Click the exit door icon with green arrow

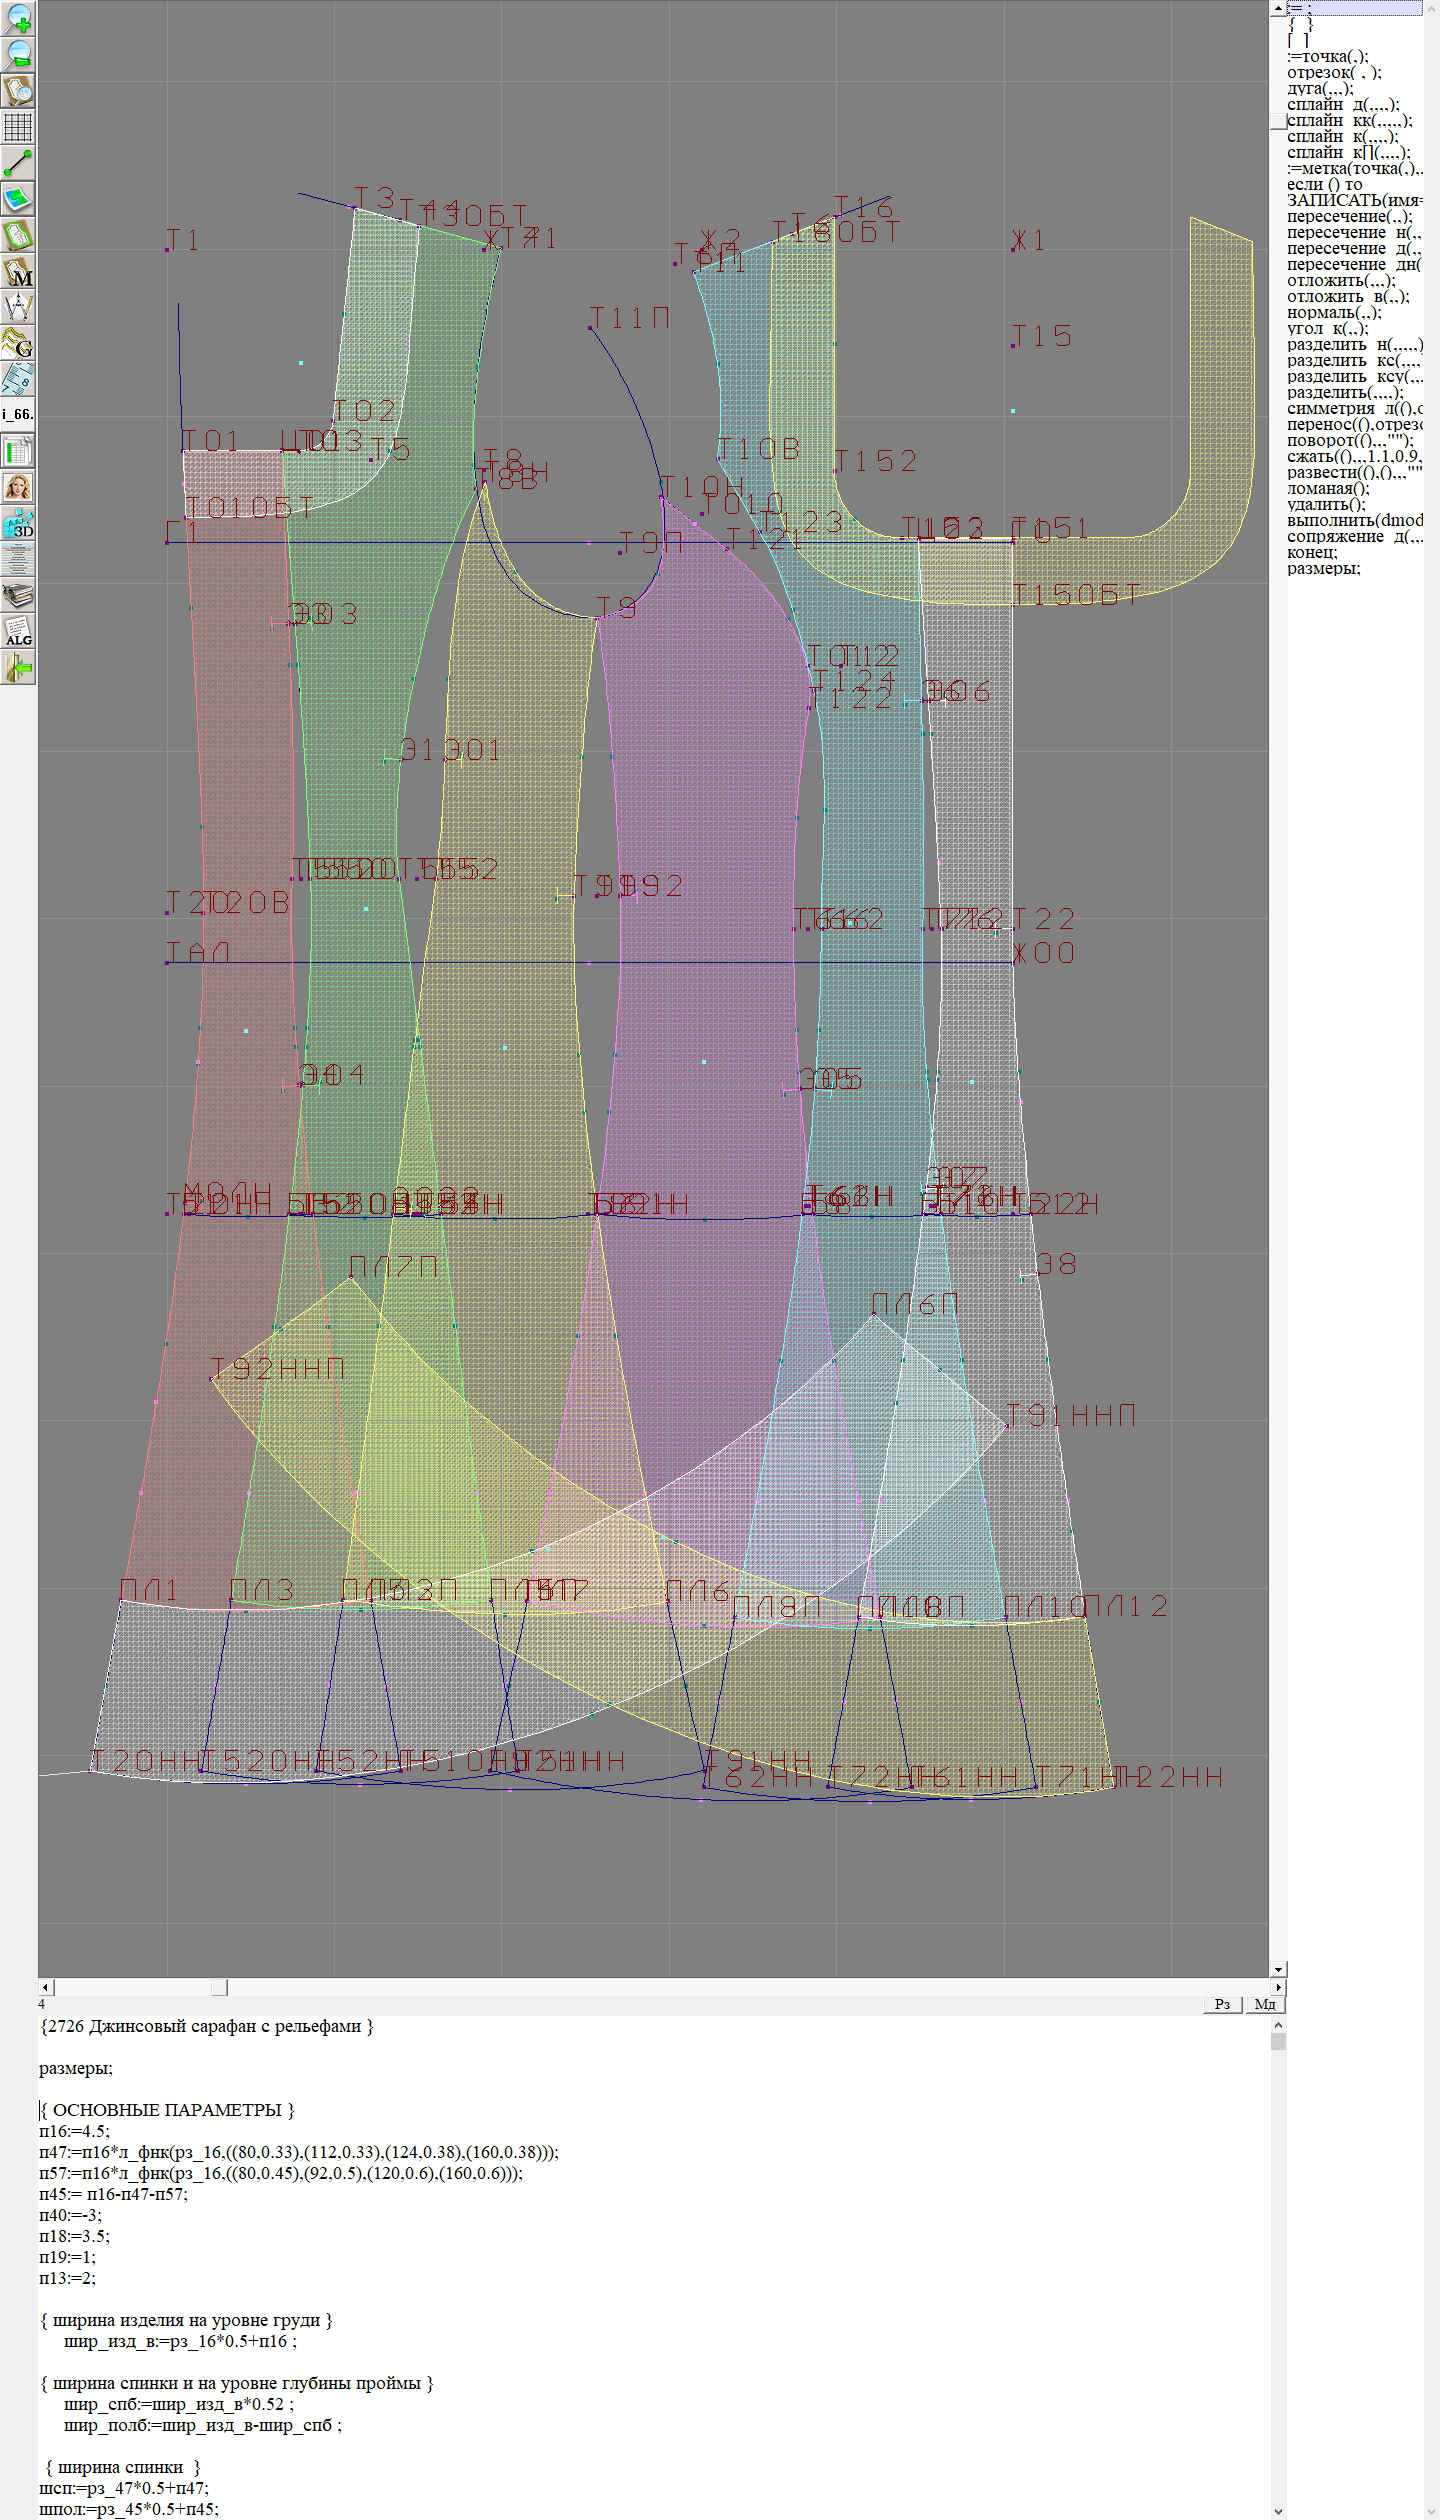(x=18, y=667)
